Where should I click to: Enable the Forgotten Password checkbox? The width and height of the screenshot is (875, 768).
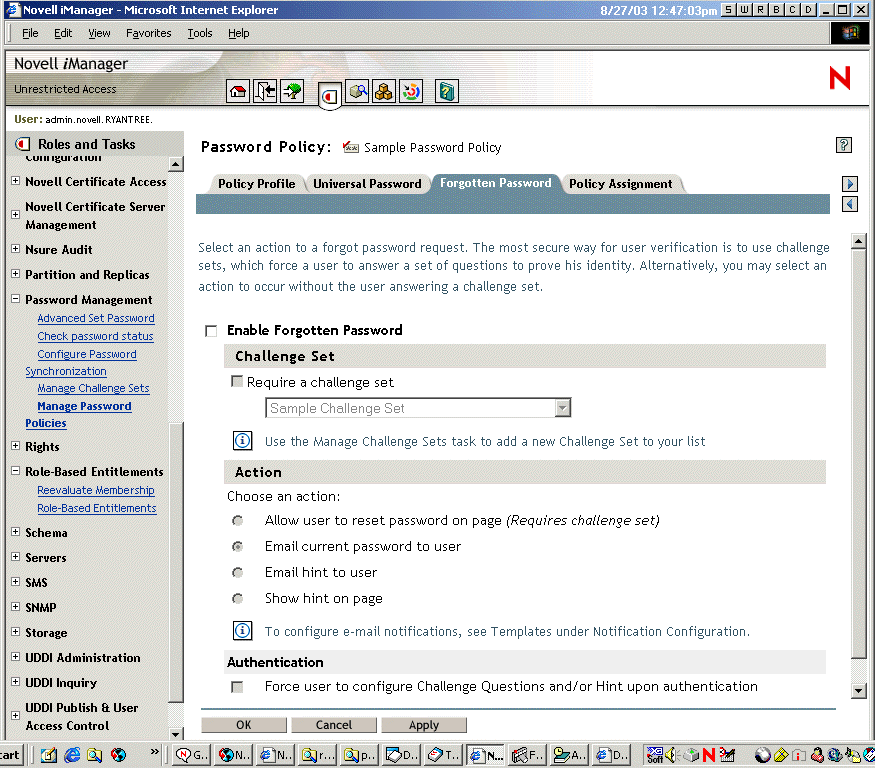click(211, 329)
